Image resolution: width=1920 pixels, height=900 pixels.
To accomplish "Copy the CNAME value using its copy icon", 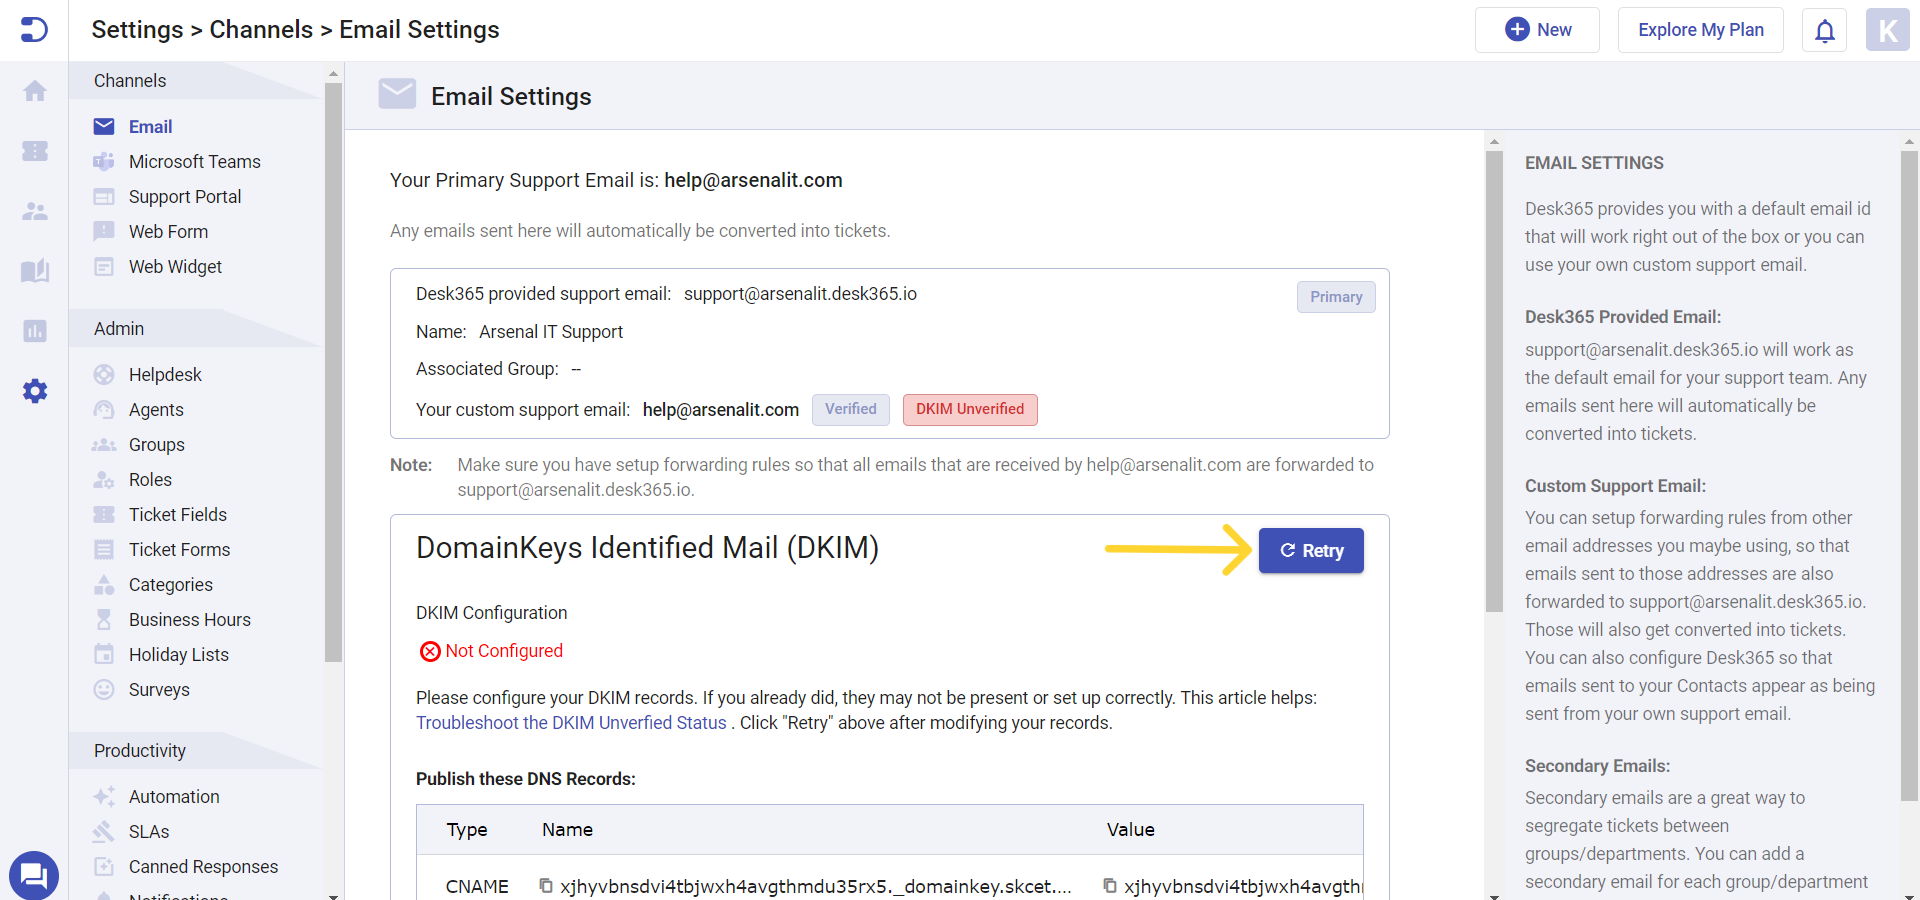I will click(1110, 886).
